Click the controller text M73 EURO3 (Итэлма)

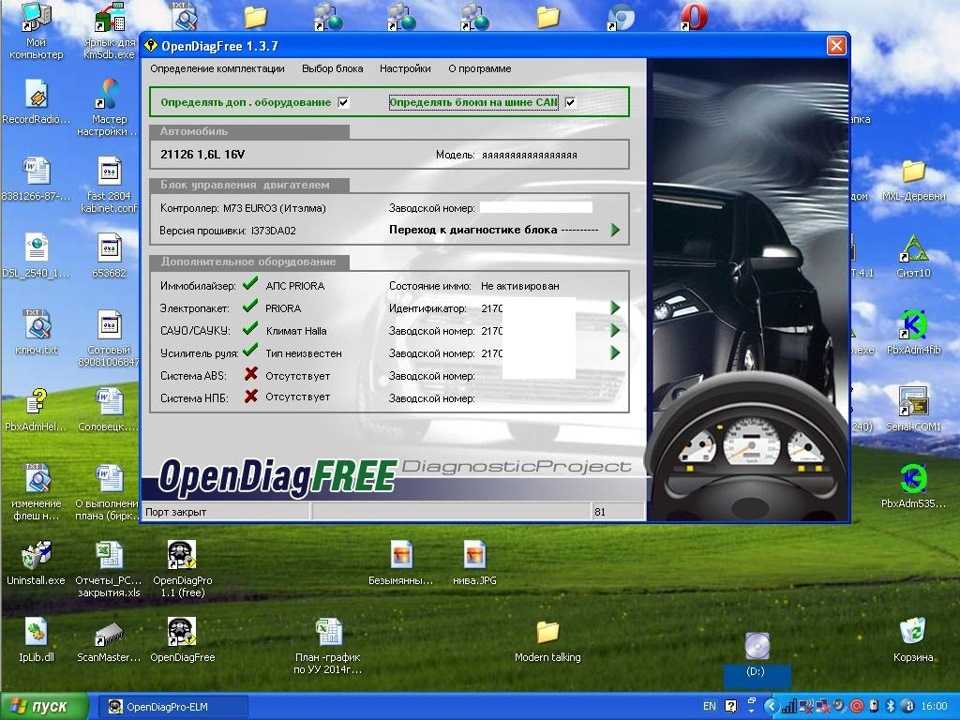point(274,208)
